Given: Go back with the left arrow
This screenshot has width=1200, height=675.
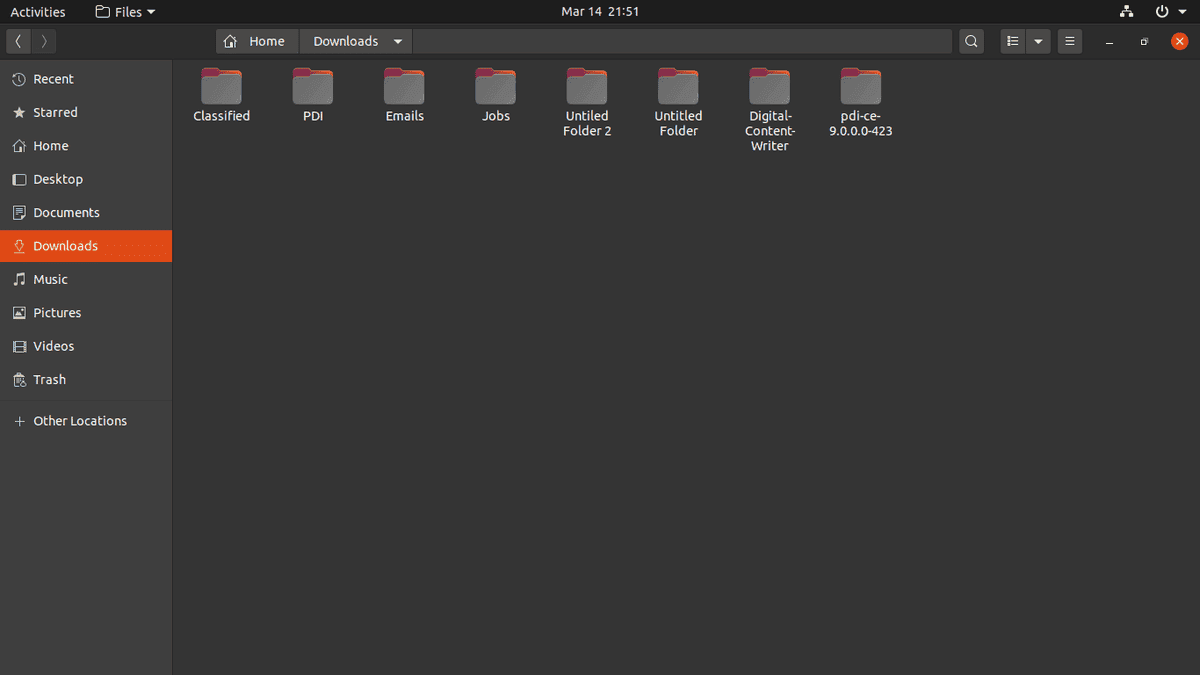Looking at the screenshot, I should 18,41.
